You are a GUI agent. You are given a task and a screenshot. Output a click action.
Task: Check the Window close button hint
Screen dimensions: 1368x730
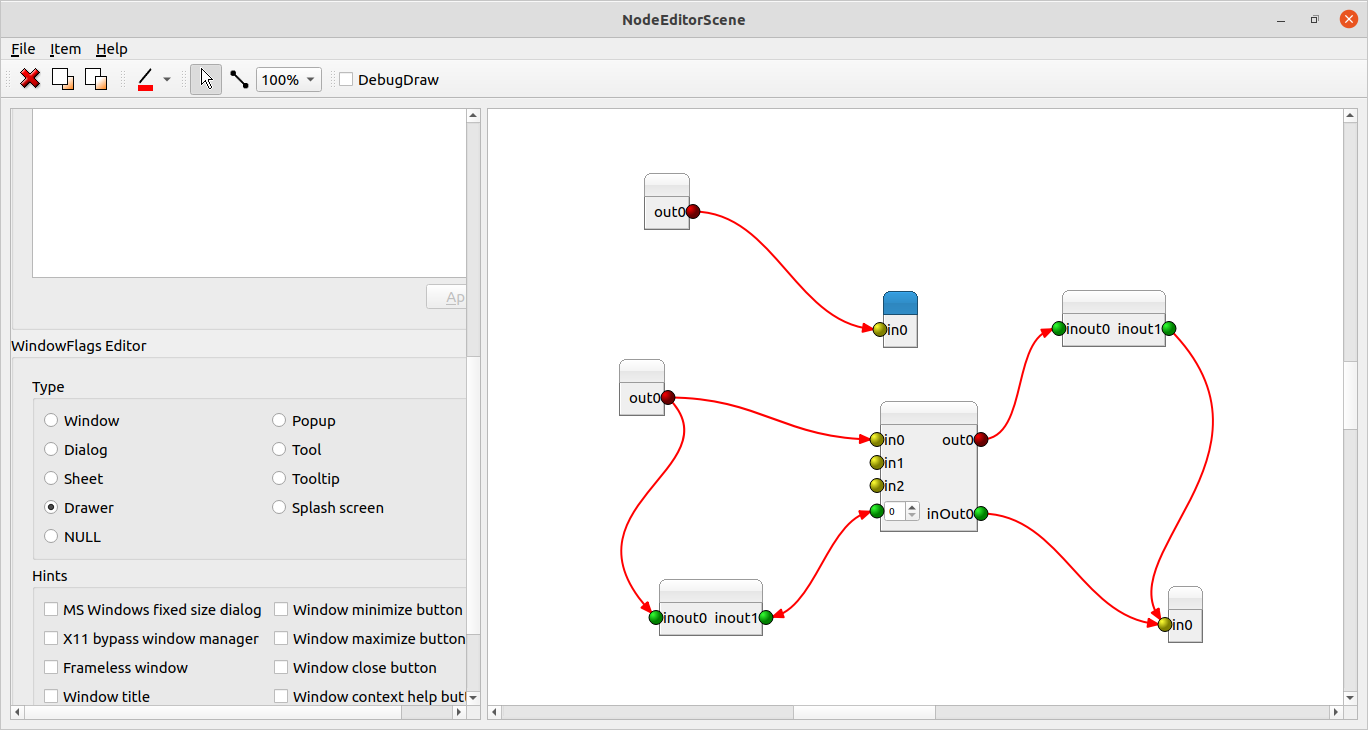(281, 668)
